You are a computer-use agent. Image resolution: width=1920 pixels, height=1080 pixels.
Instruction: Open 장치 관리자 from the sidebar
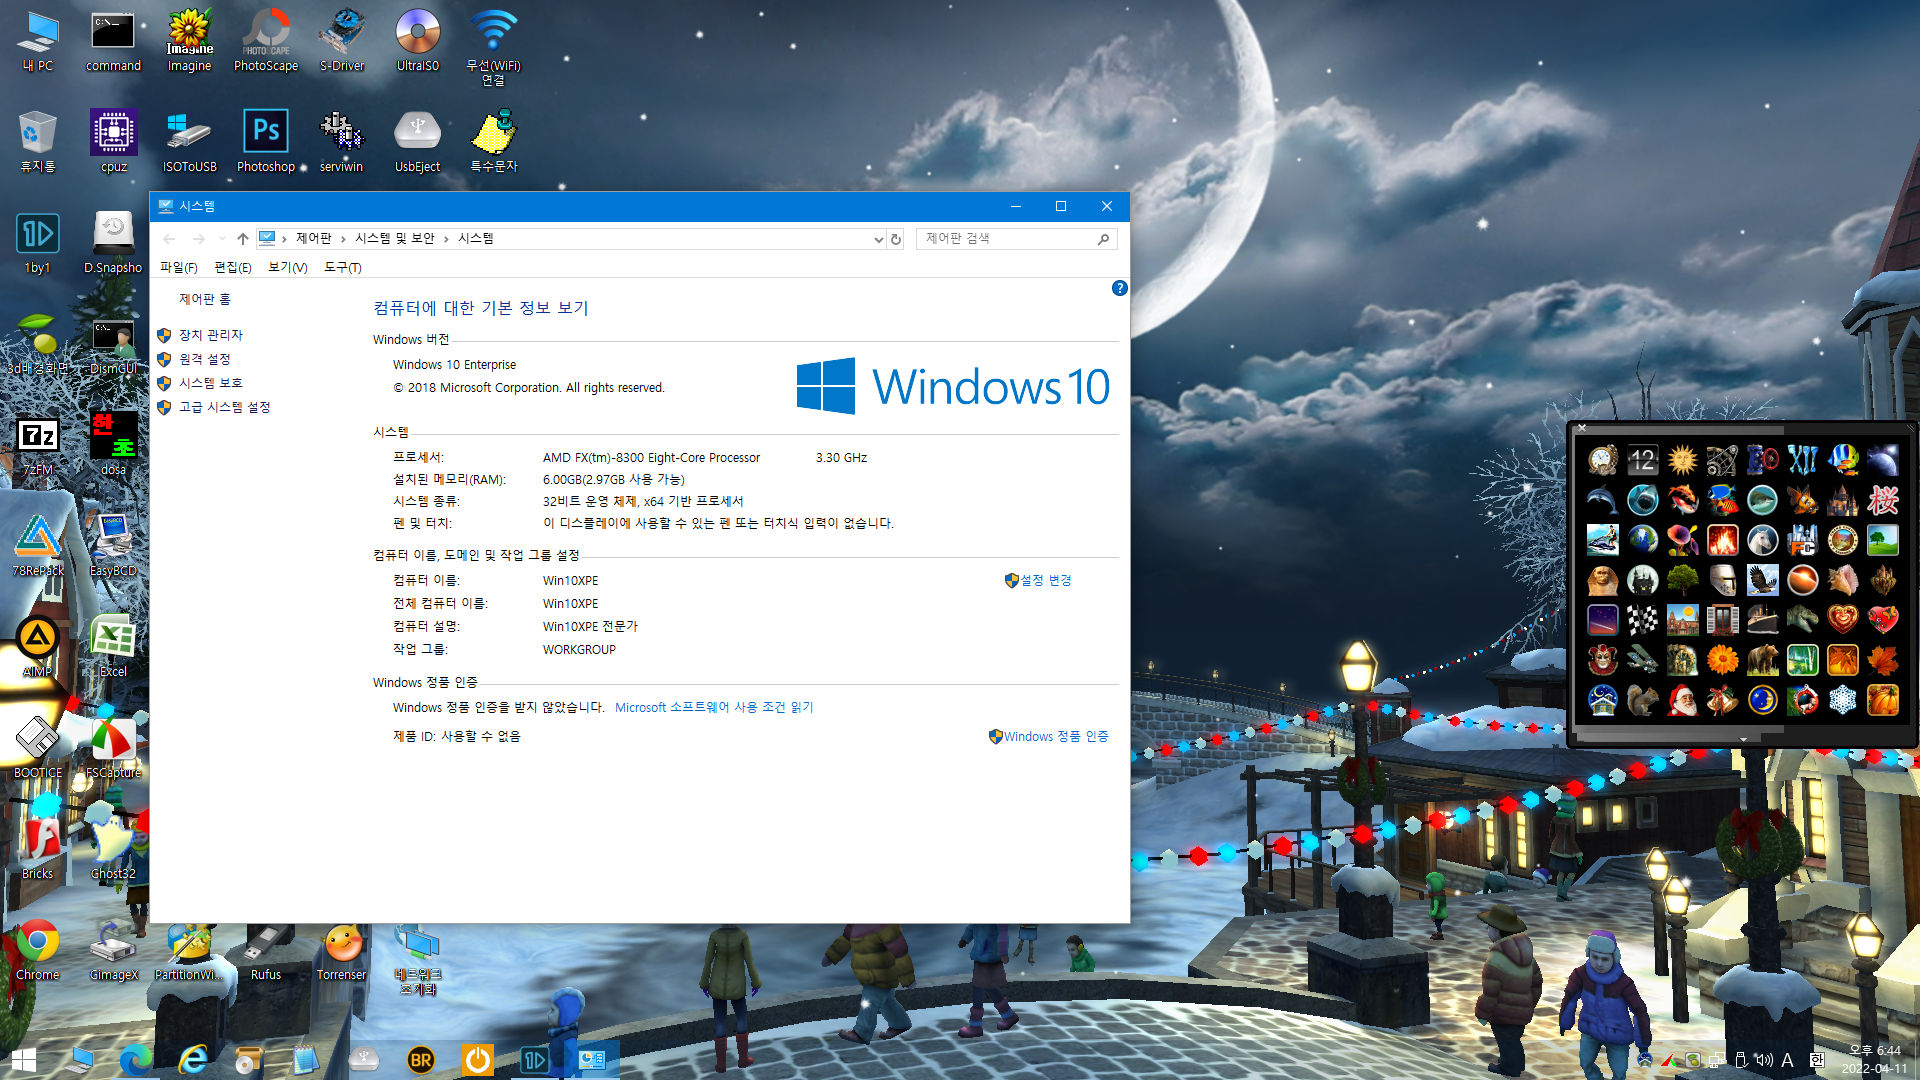point(210,335)
